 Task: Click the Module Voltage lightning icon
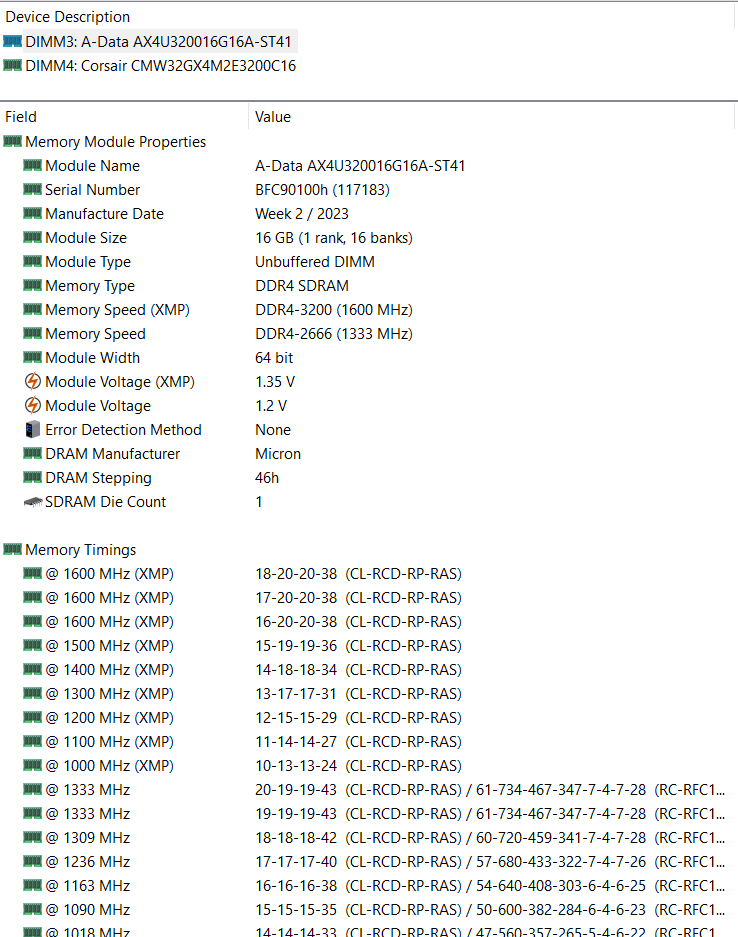33,405
